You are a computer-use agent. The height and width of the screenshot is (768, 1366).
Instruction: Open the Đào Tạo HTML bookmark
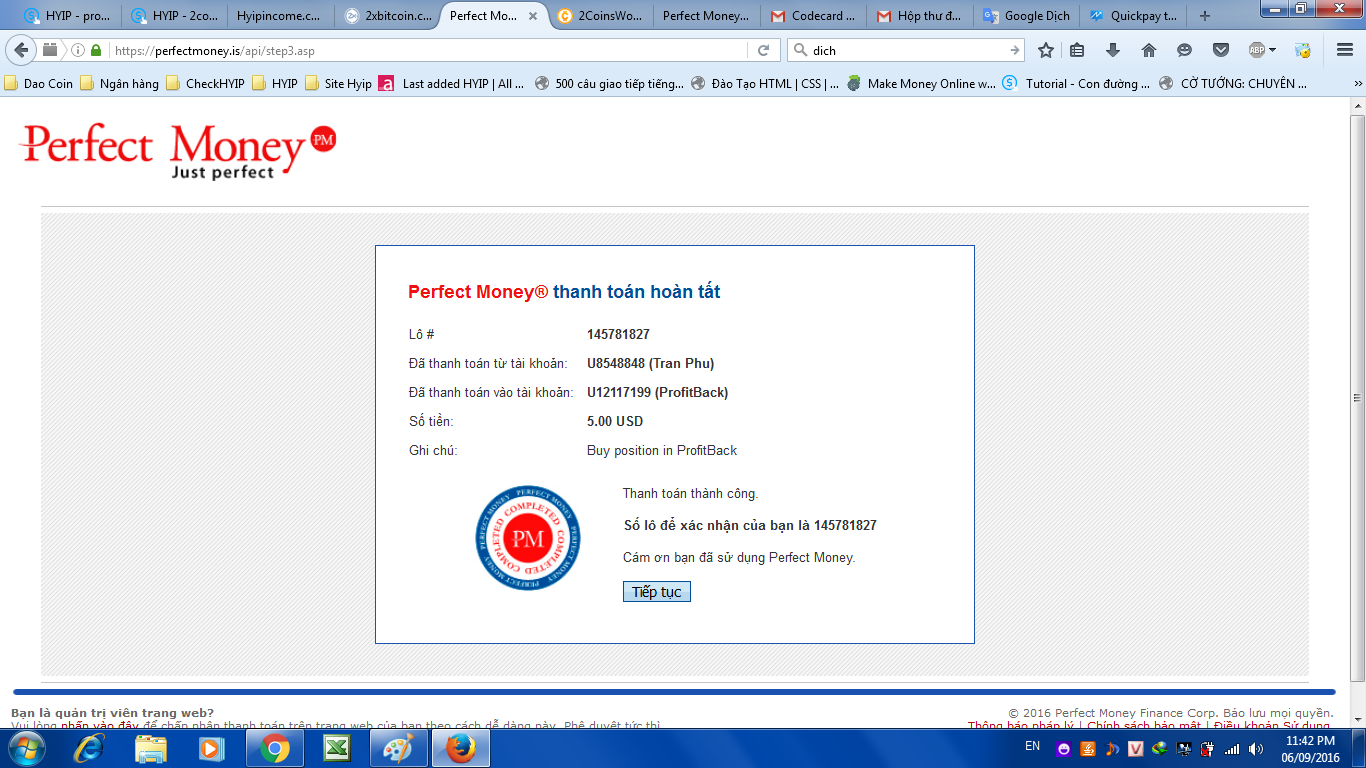pyautogui.click(x=765, y=84)
